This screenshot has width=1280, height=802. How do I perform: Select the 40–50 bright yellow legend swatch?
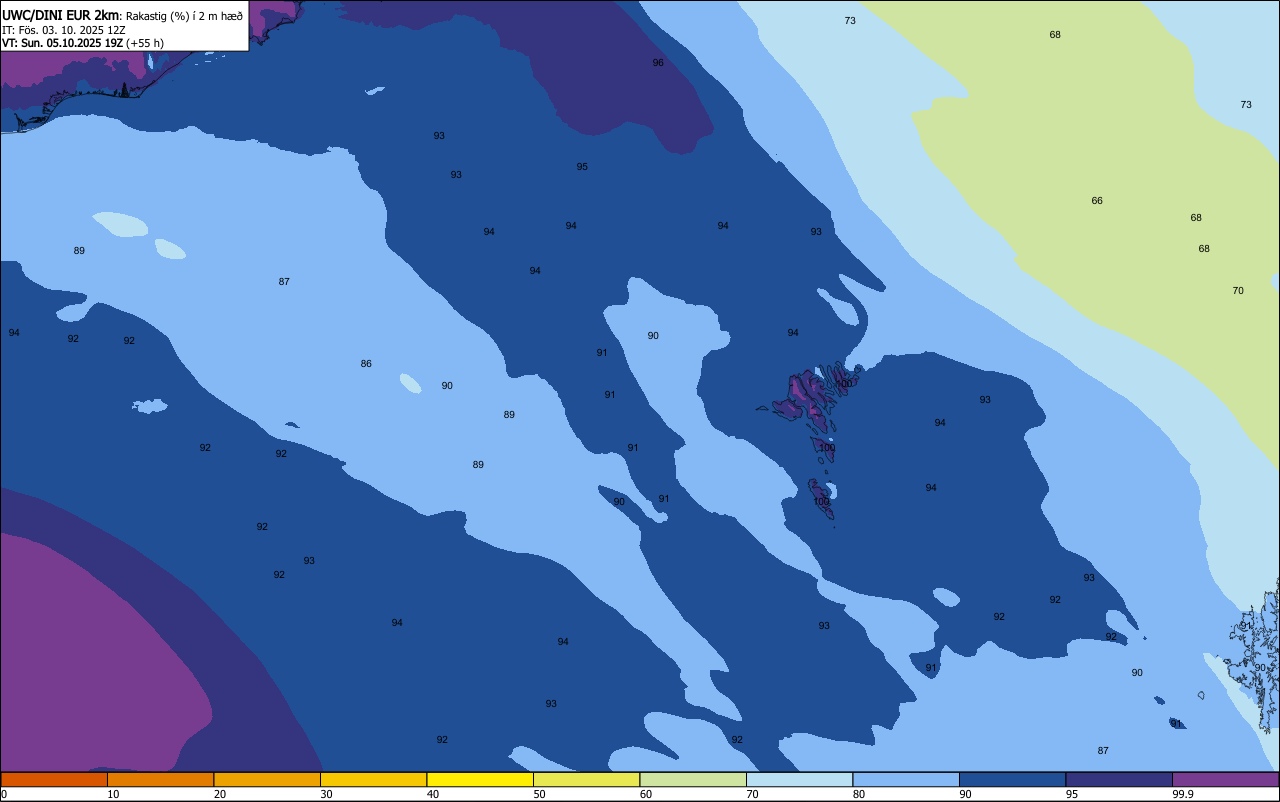click(480, 779)
